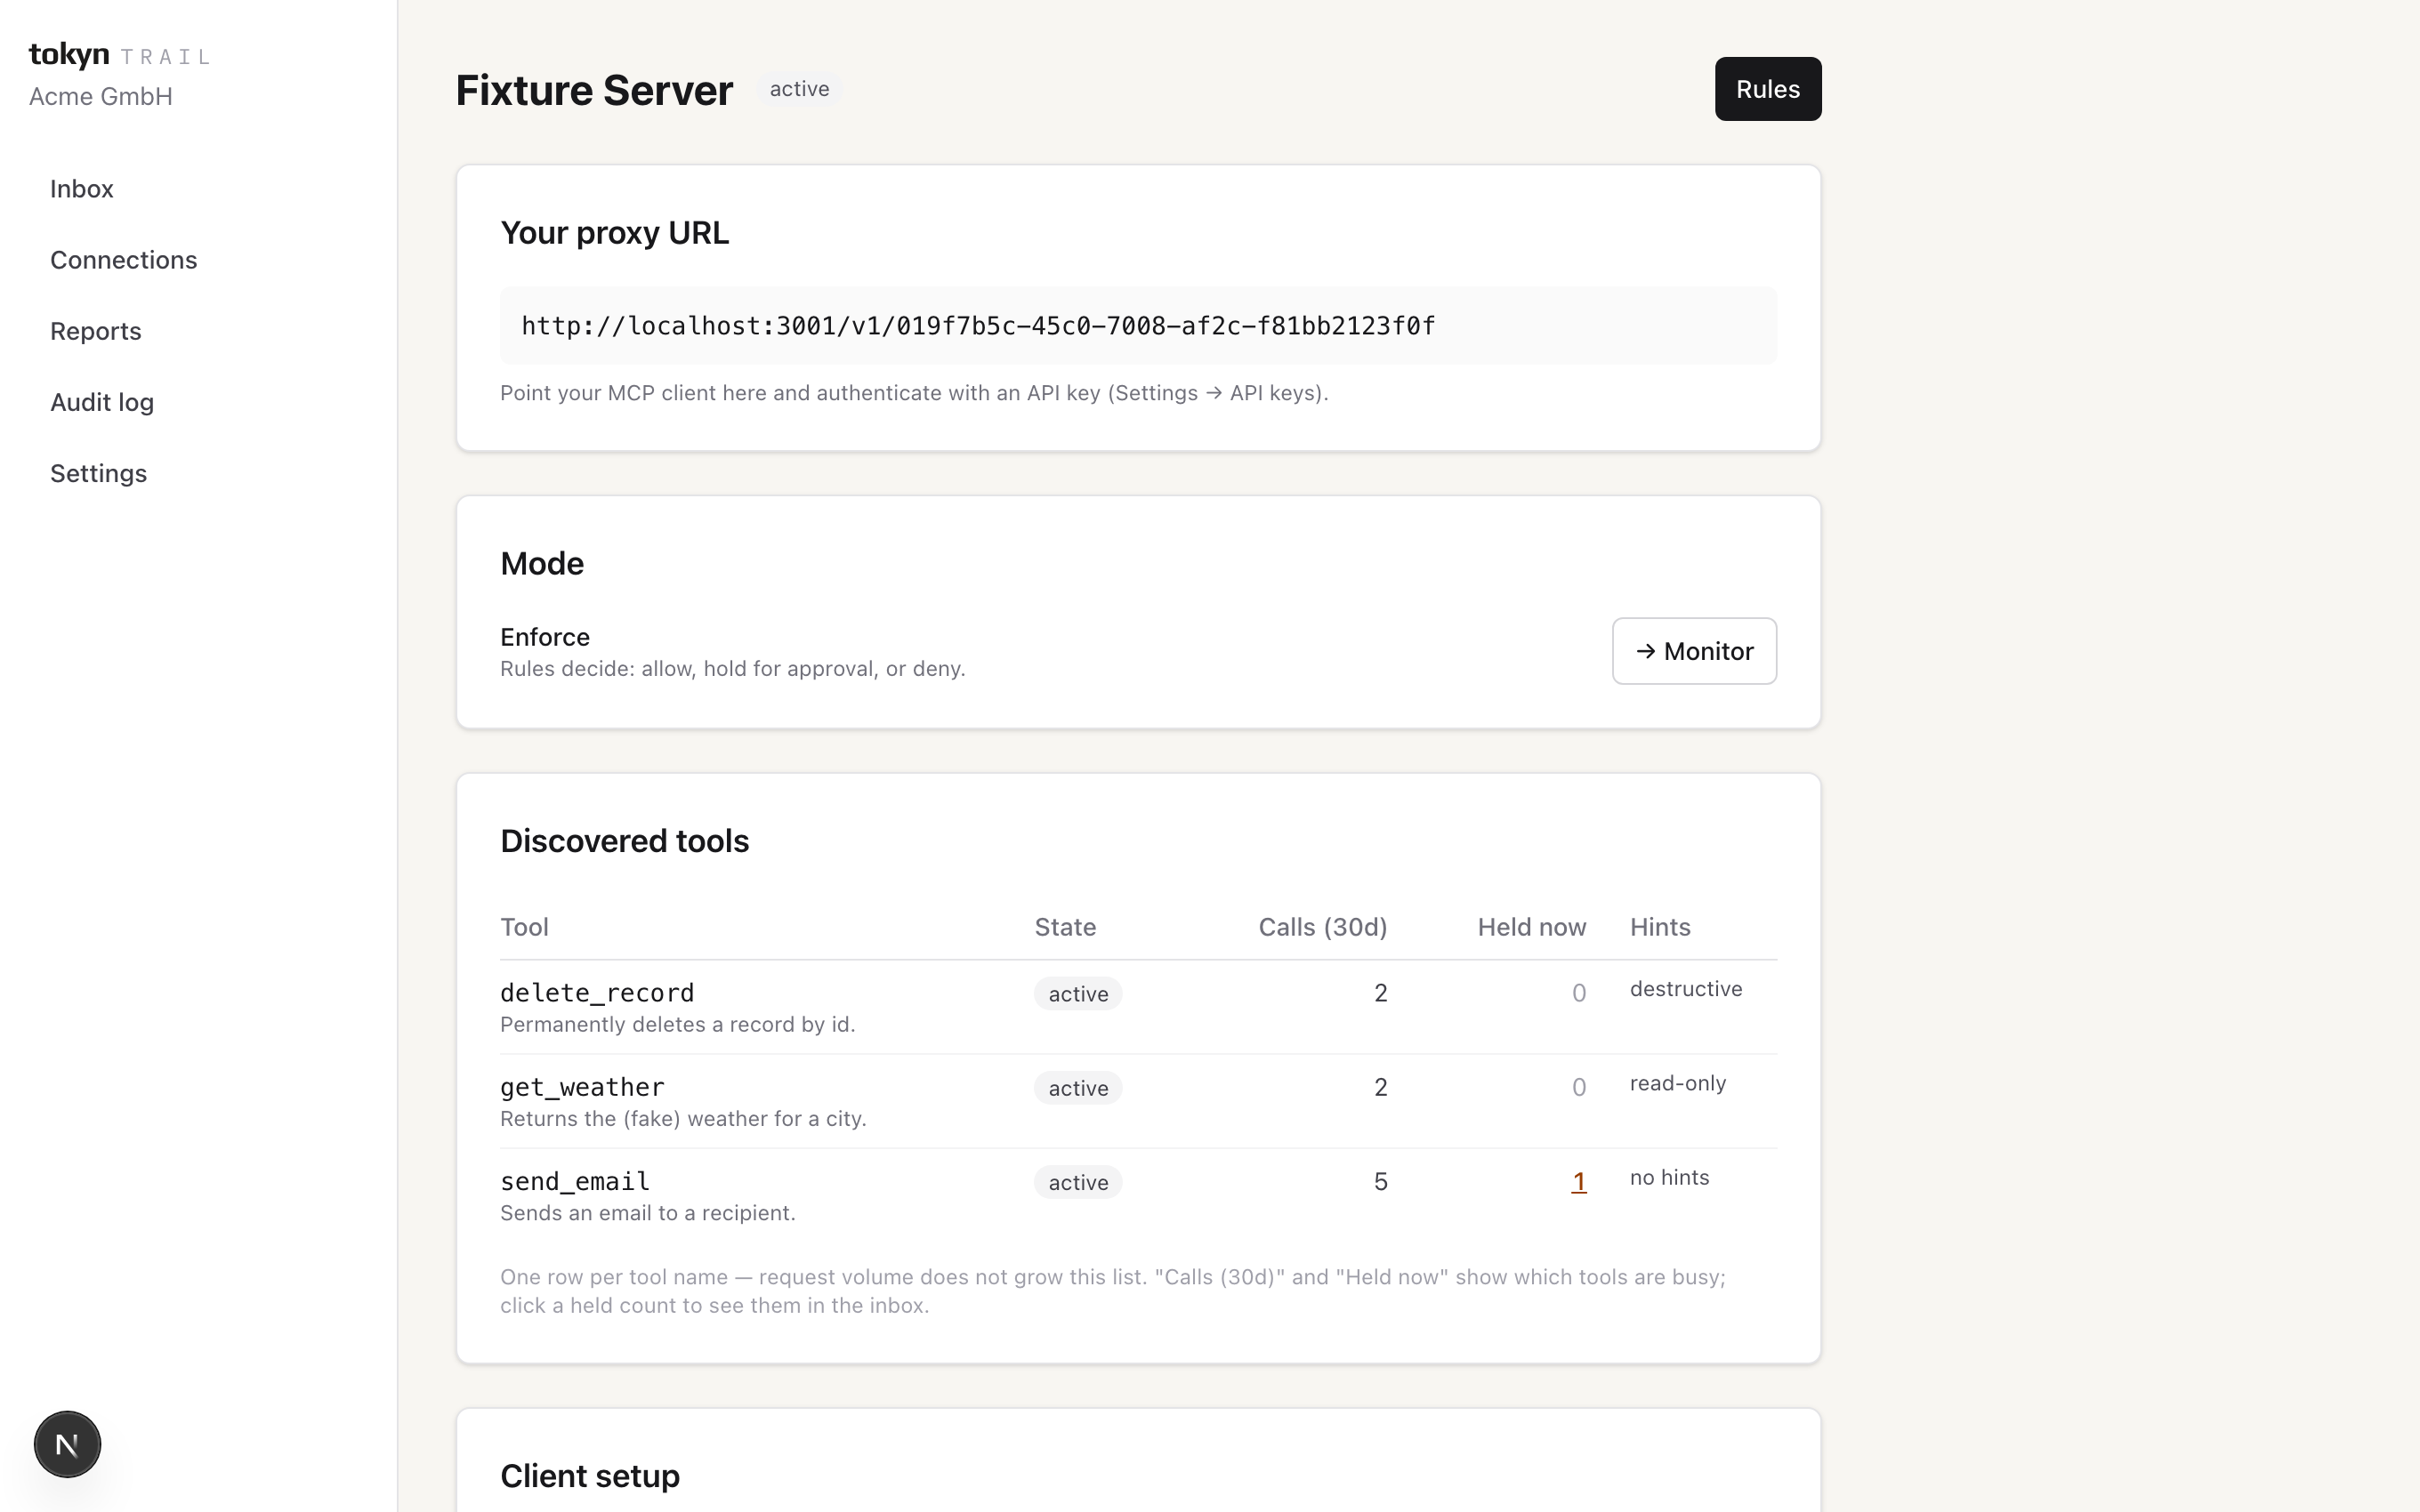Click the active badge beside Fixture Server

click(x=799, y=89)
